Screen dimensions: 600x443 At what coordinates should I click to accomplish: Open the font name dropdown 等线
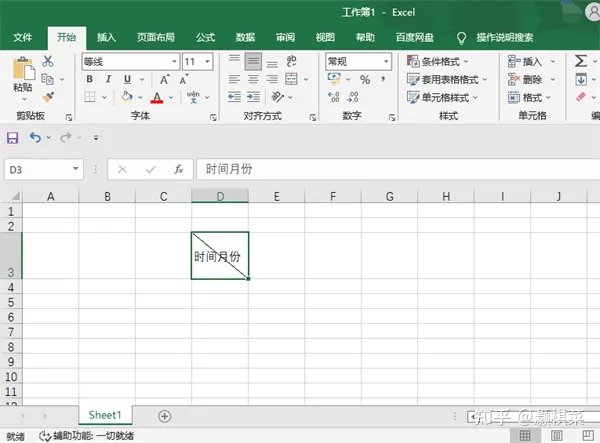click(174, 61)
